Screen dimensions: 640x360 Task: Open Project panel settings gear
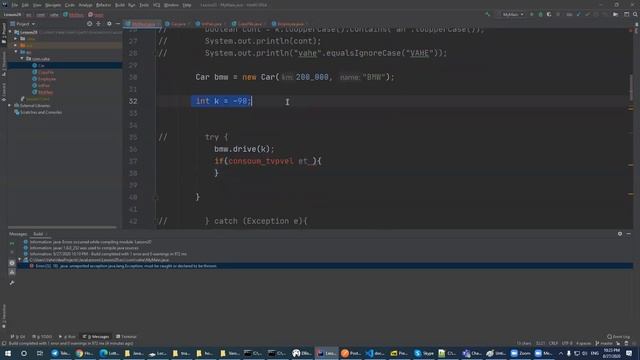pyautogui.click(x=109, y=24)
